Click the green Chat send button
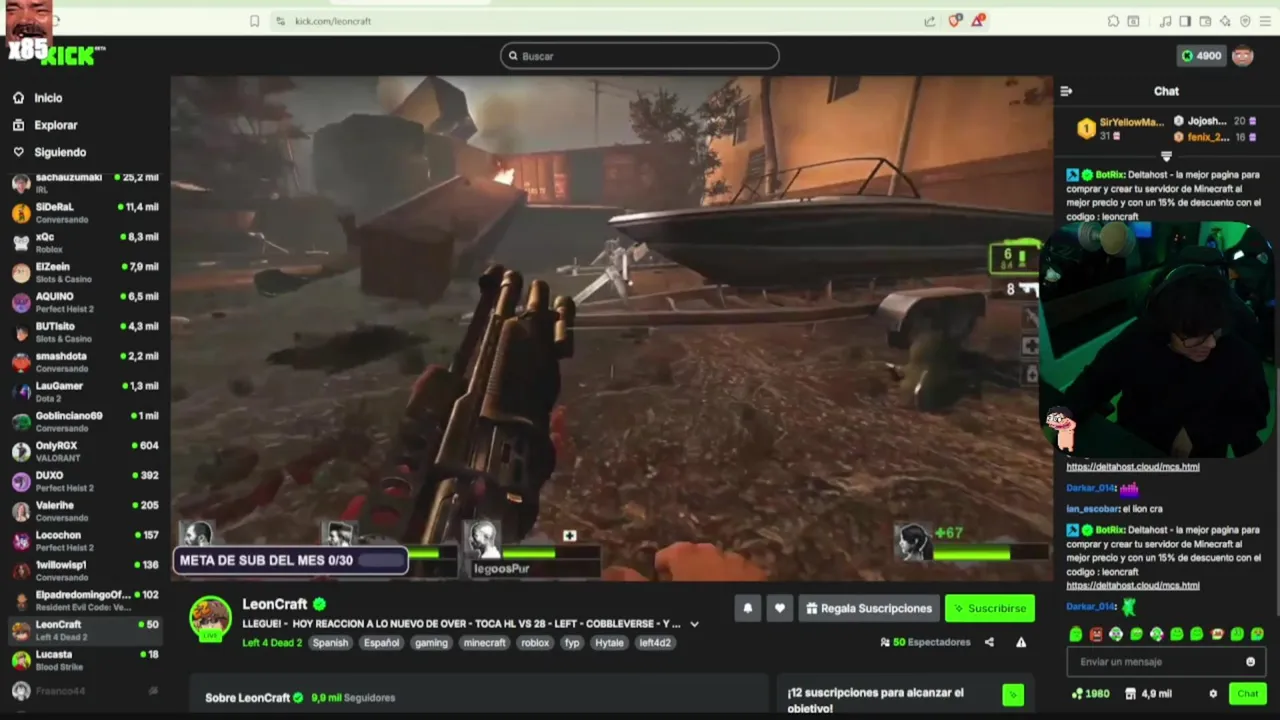Screen dimensions: 1280x720 (1248, 693)
